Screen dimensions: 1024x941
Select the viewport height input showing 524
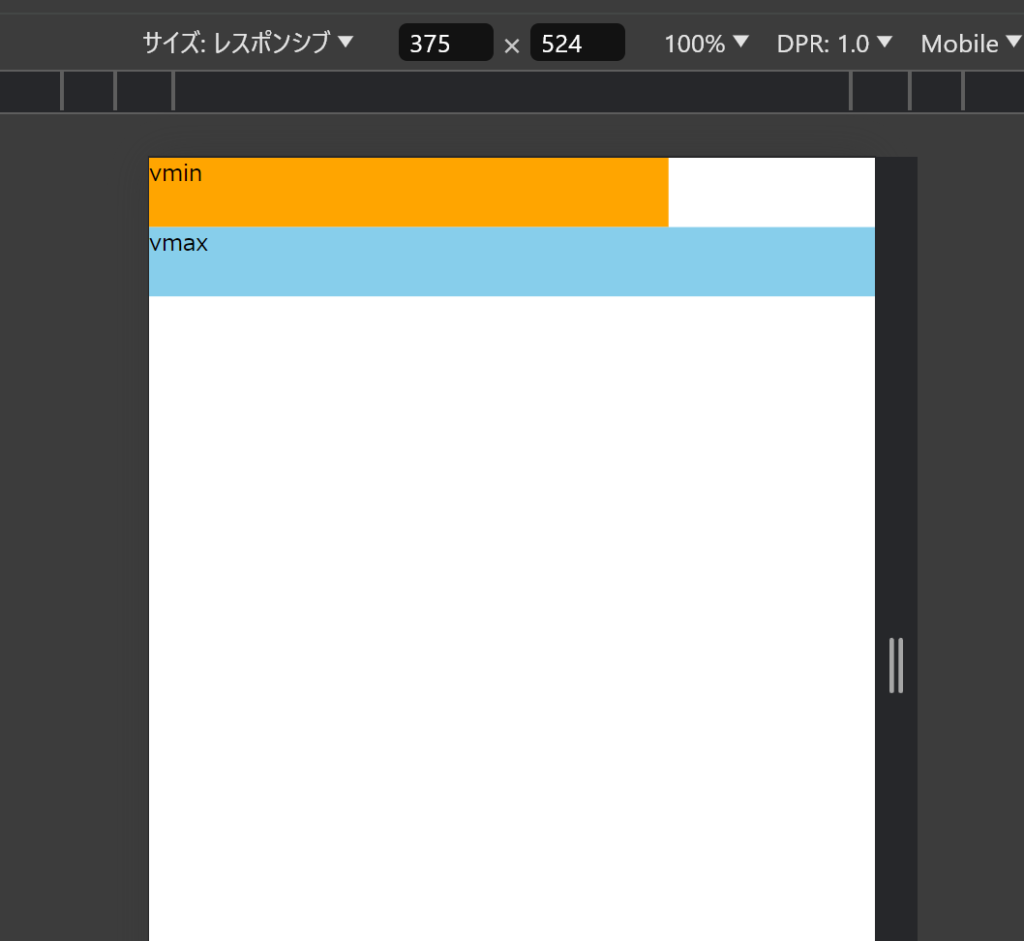coord(577,43)
